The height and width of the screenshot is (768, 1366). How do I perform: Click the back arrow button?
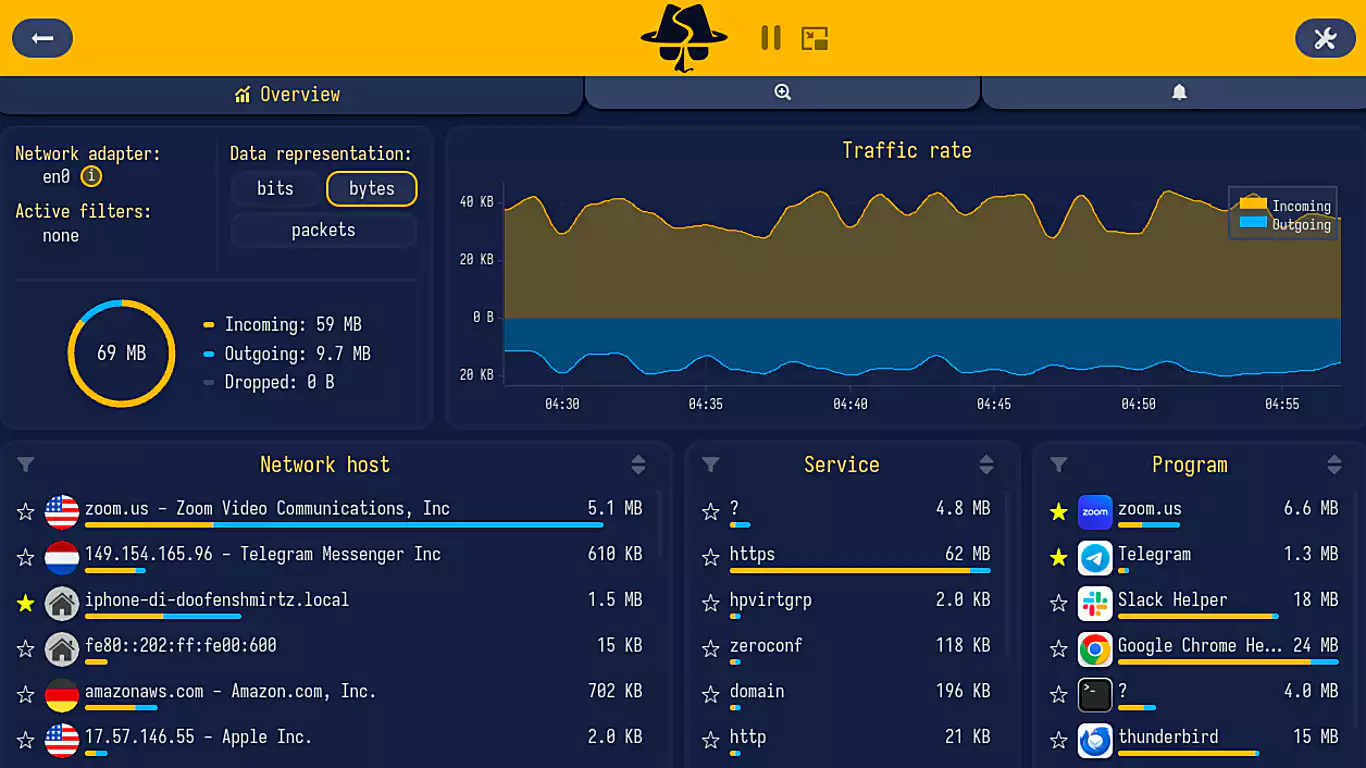point(42,38)
